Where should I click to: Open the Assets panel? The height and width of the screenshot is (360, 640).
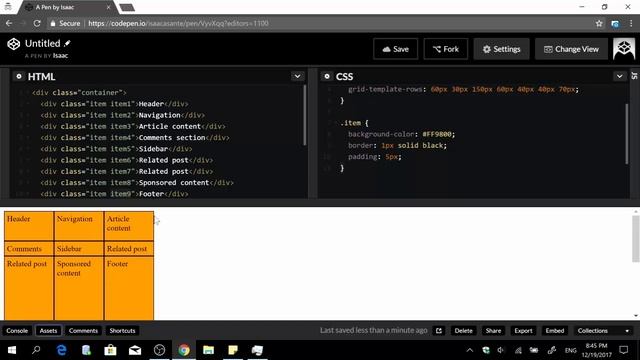(x=48, y=331)
